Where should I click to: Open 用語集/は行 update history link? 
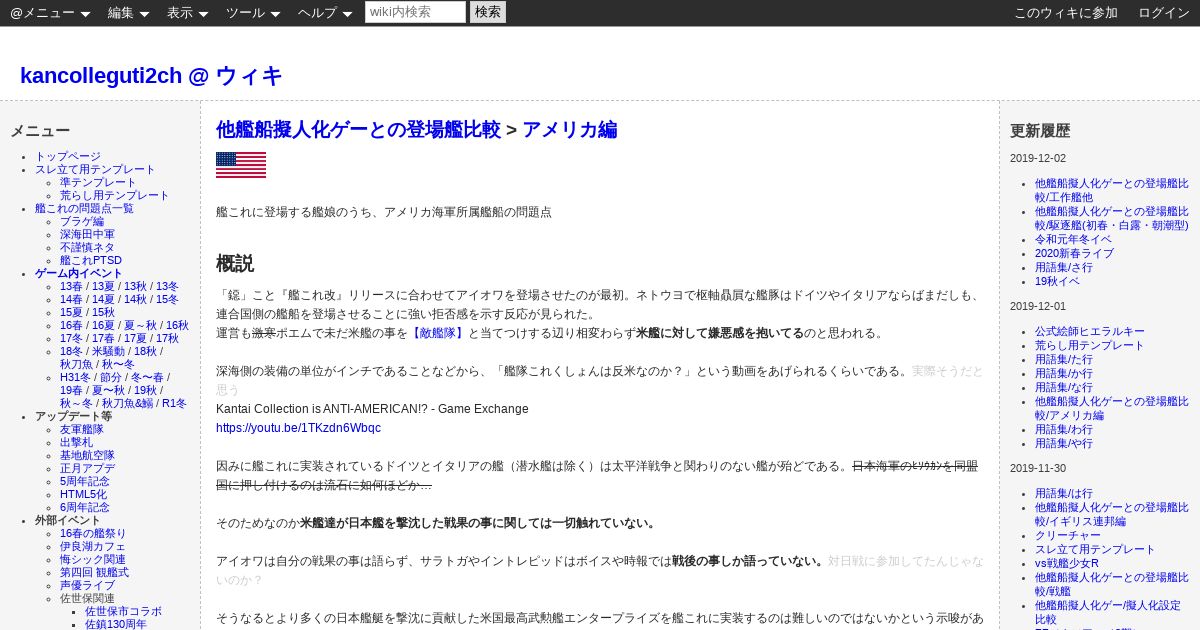point(1064,494)
